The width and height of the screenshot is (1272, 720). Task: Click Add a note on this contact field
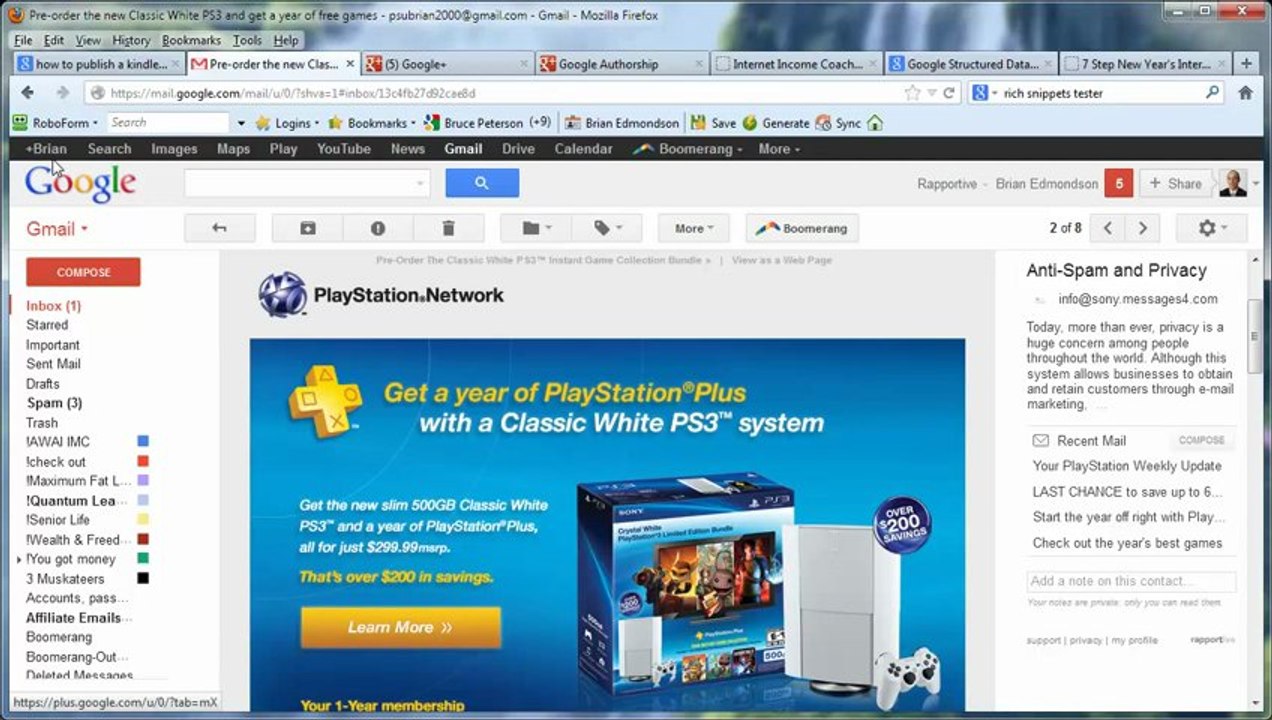(1132, 581)
